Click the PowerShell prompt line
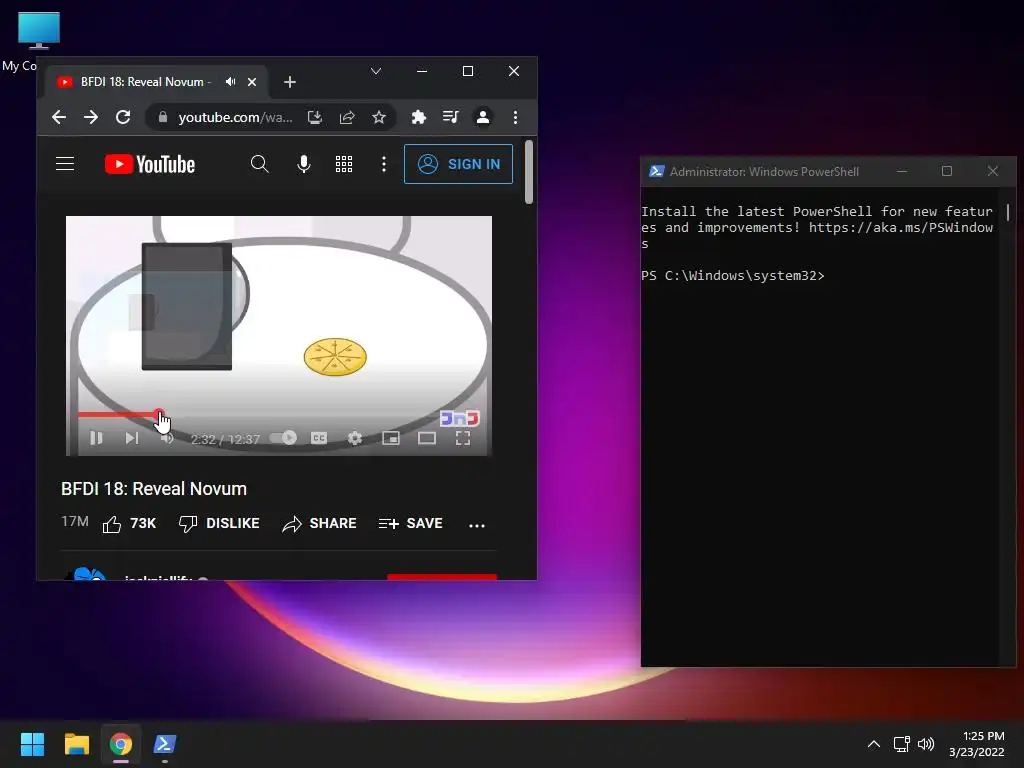 [733, 276]
